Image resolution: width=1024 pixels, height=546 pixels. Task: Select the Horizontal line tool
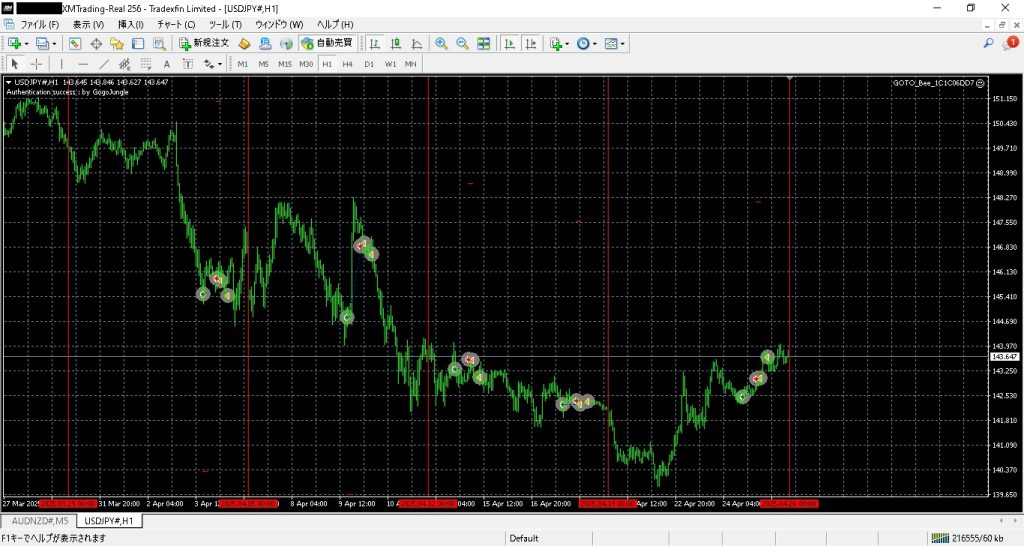click(x=83, y=64)
